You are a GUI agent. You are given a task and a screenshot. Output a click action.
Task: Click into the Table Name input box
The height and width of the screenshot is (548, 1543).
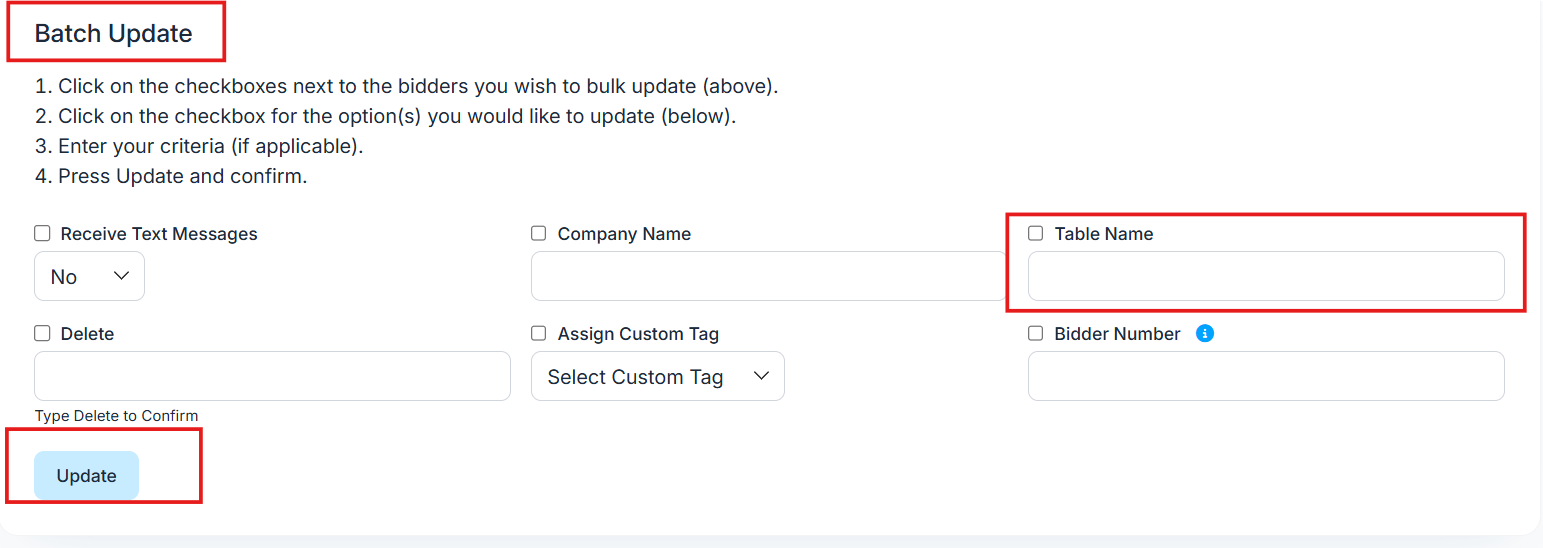1265,276
